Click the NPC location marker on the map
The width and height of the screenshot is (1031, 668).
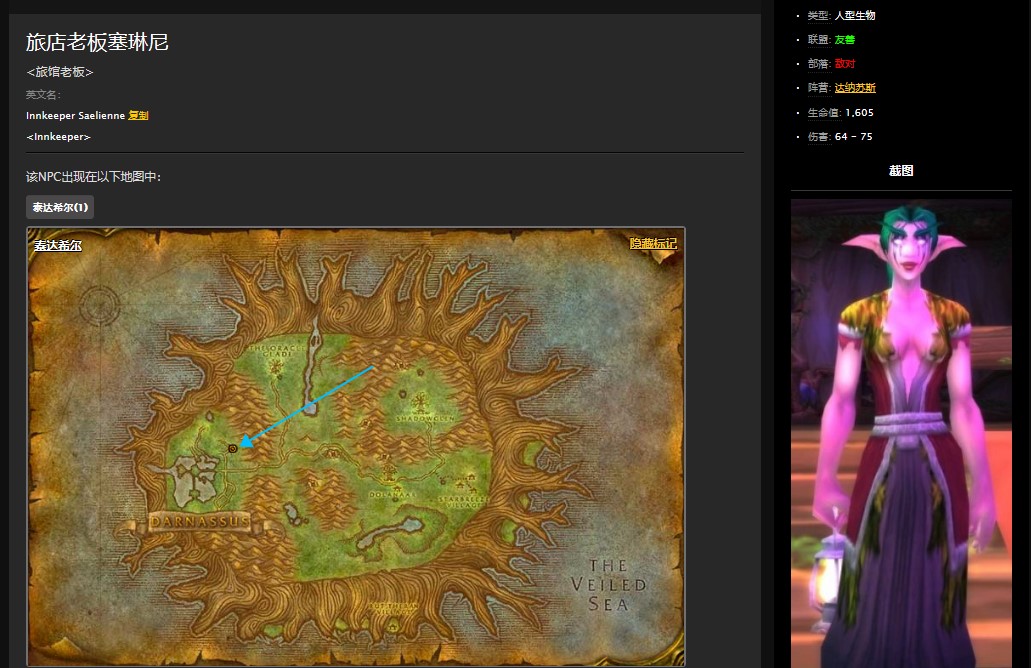tap(233, 448)
